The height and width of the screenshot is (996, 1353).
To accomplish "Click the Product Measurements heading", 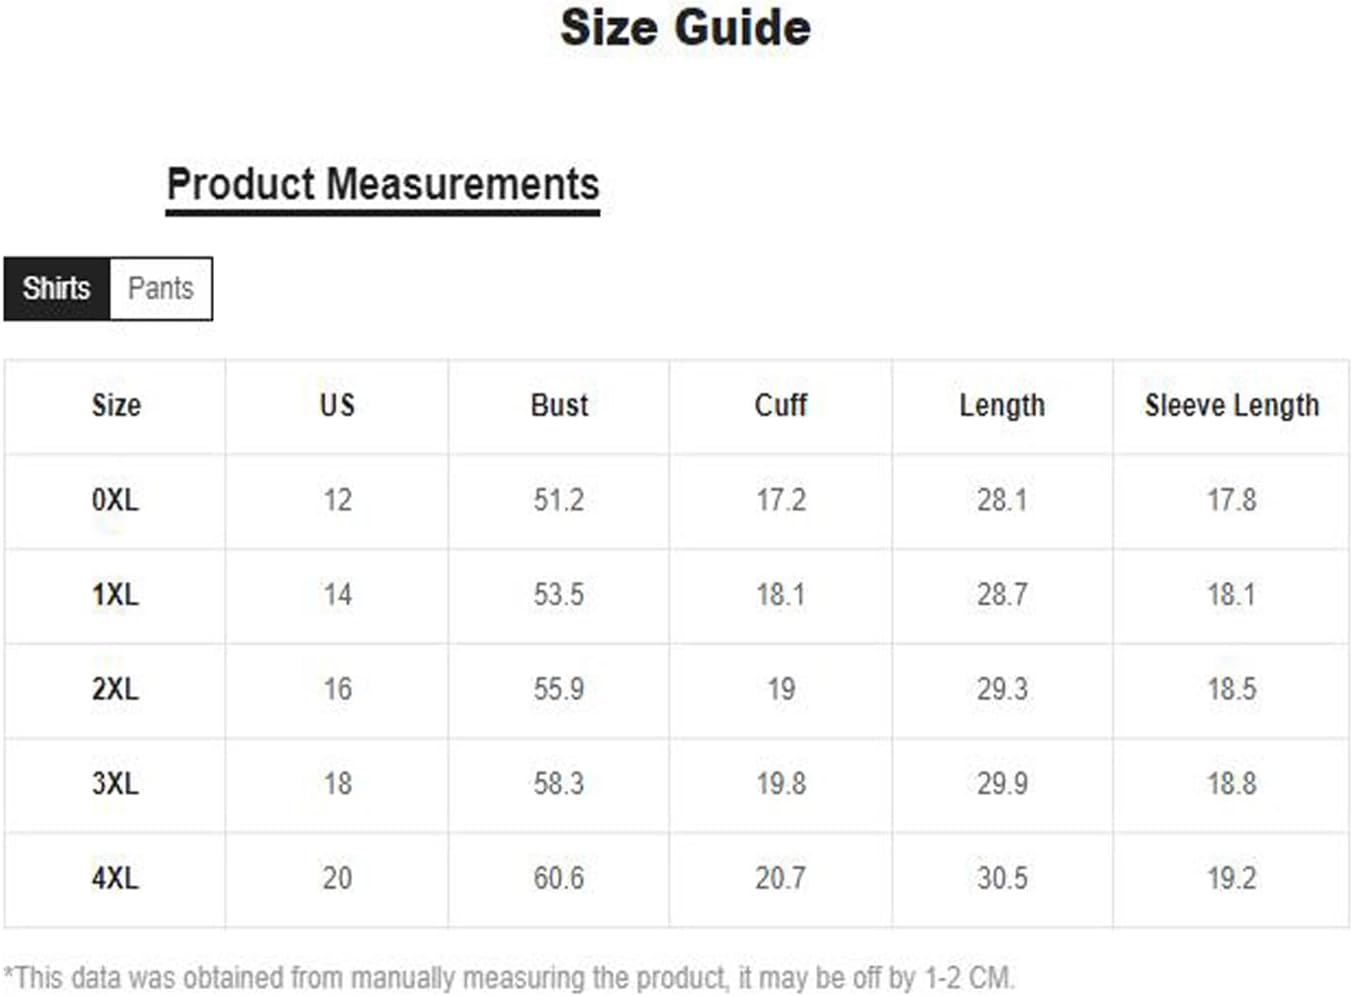I will (x=383, y=185).
